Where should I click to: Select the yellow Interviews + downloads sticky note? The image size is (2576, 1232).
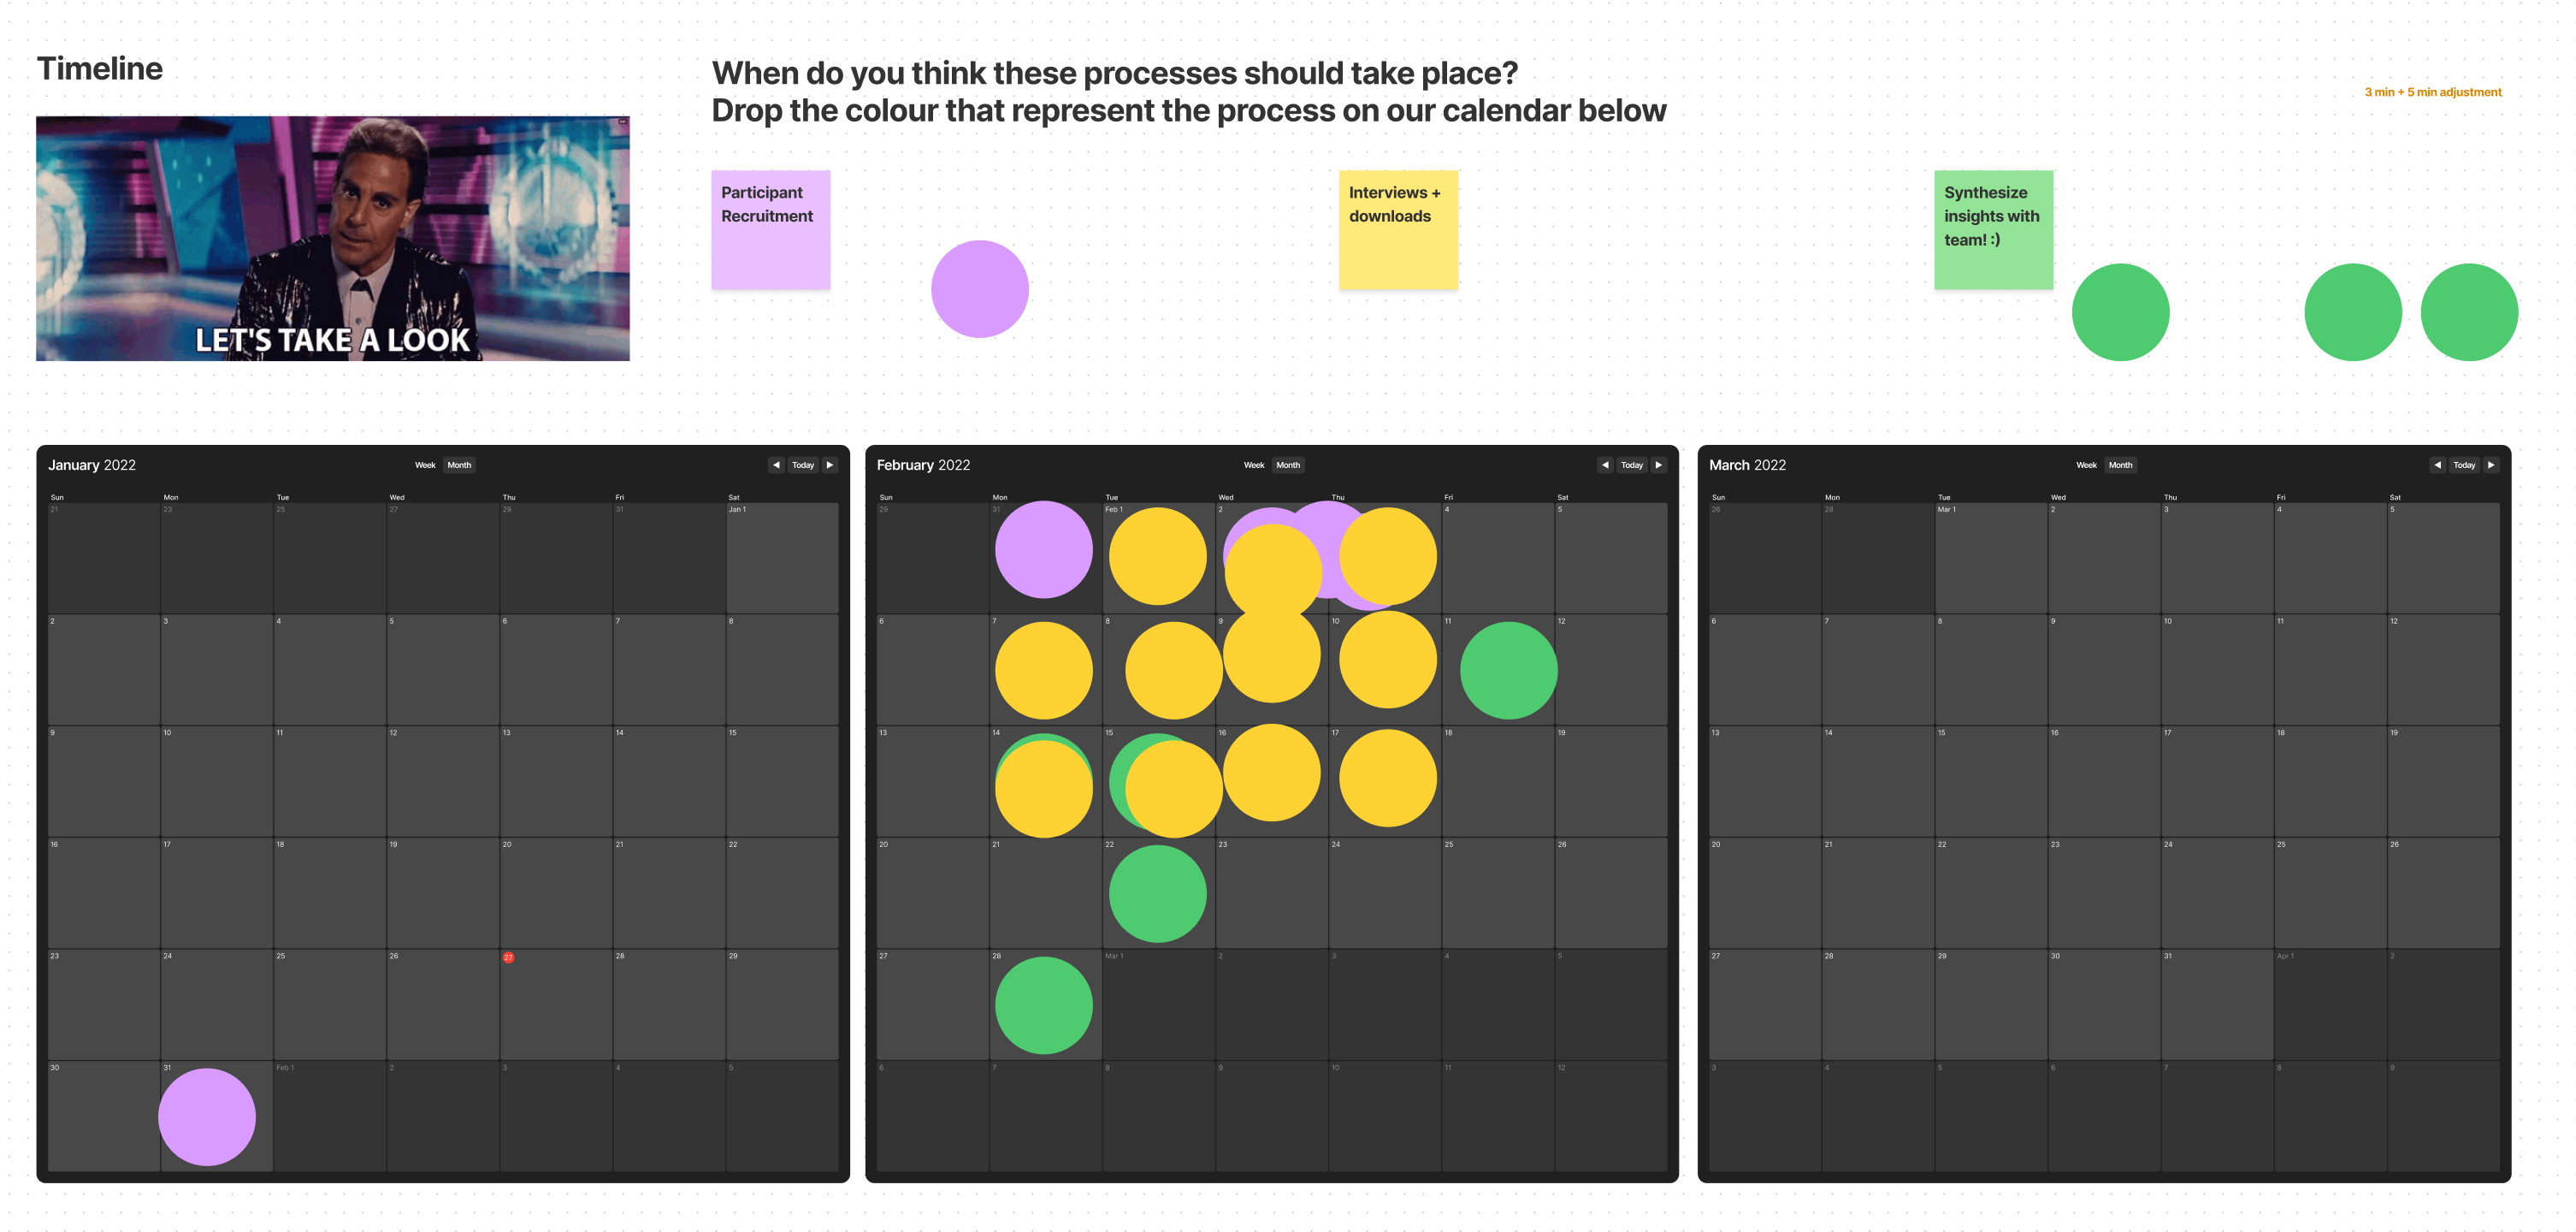pyautogui.click(x=1398, y=230)
